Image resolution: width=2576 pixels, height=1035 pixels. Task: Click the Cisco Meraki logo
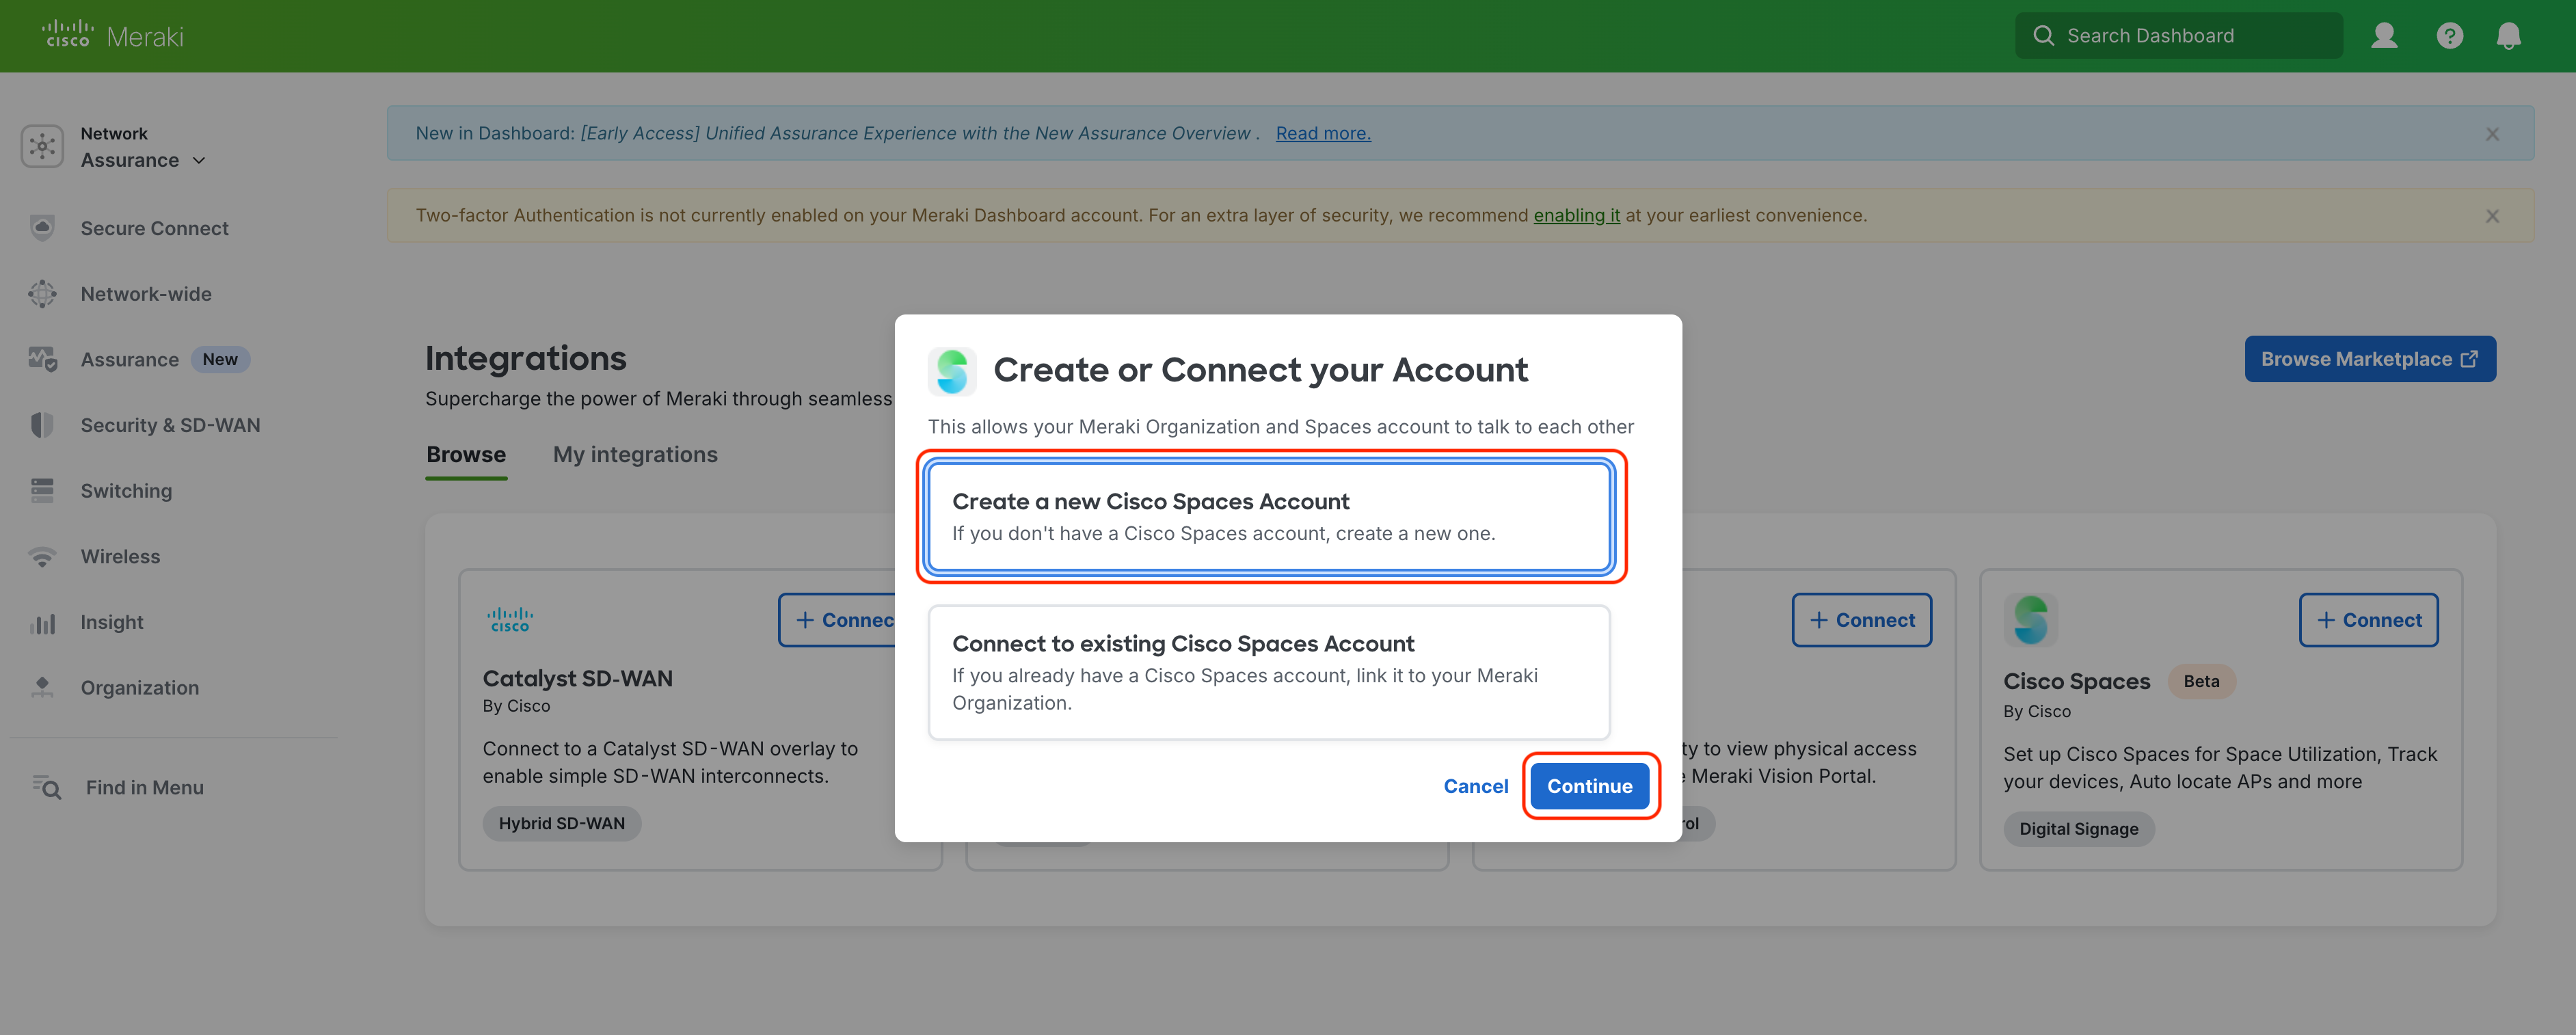click(113, 35)
